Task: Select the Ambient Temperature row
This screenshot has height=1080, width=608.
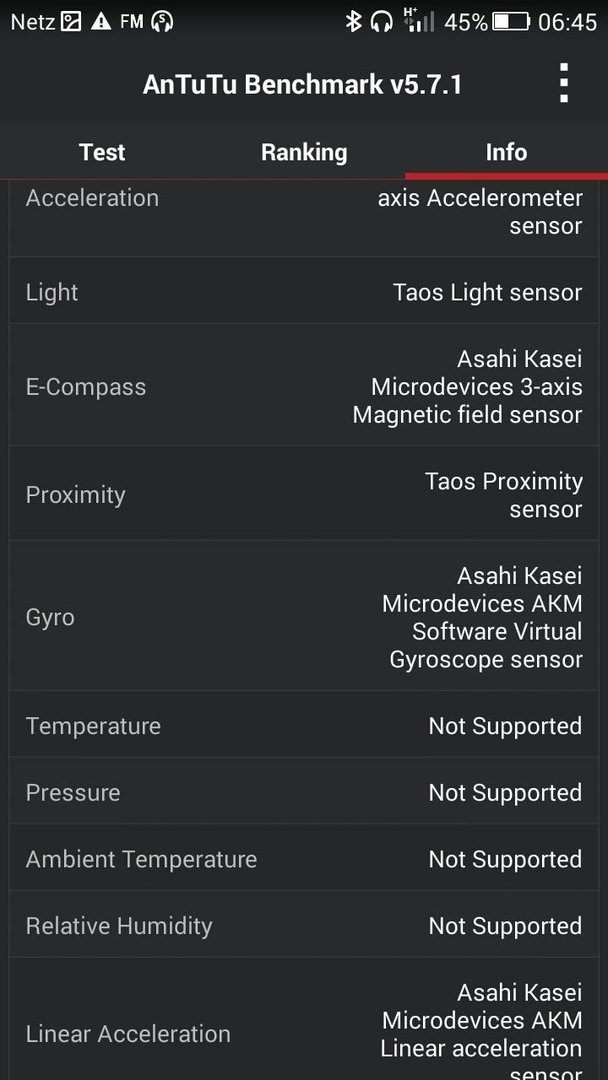Action: click(304, 859)
